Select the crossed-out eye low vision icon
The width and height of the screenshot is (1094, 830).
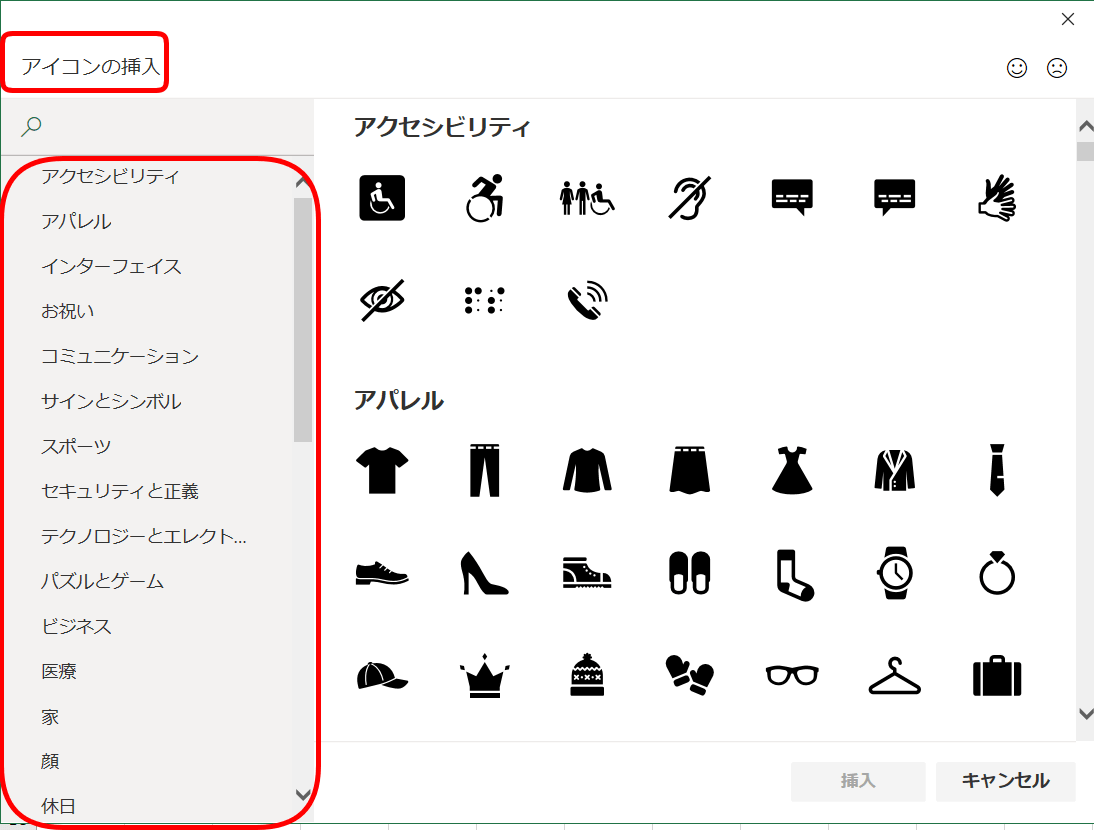coord(382,299)
